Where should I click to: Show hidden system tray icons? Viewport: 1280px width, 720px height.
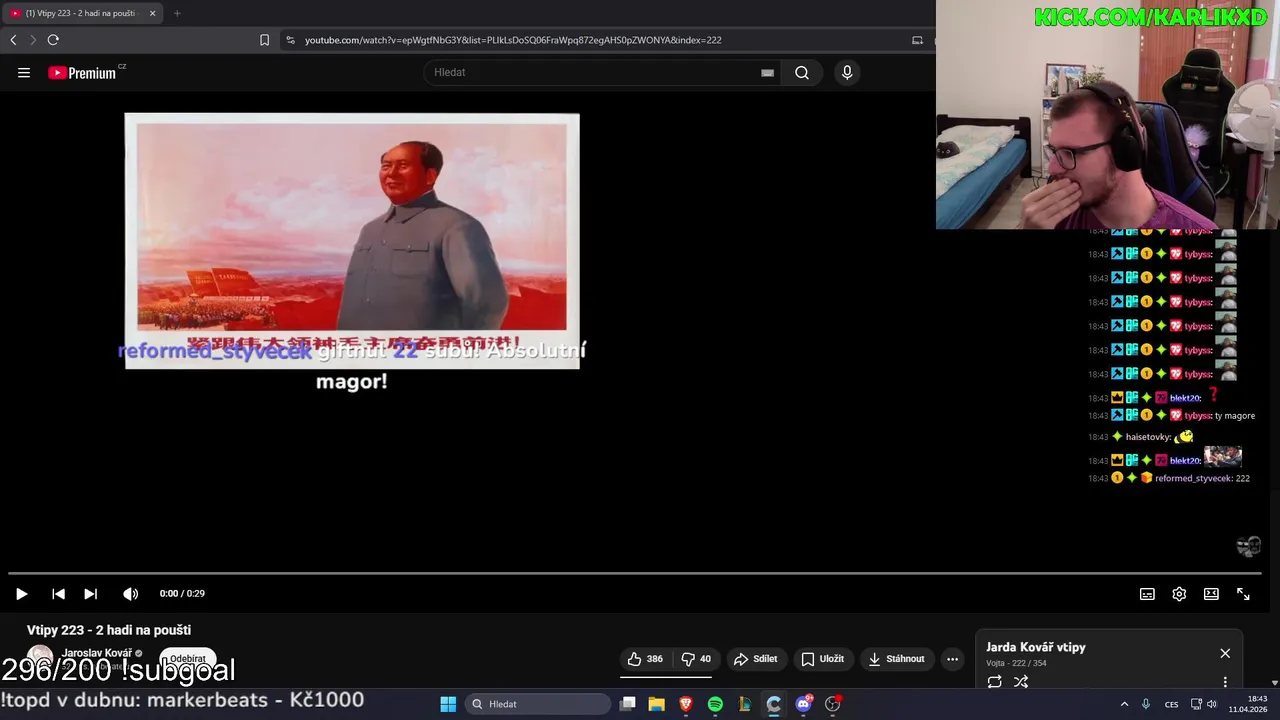click(1124, 704)
